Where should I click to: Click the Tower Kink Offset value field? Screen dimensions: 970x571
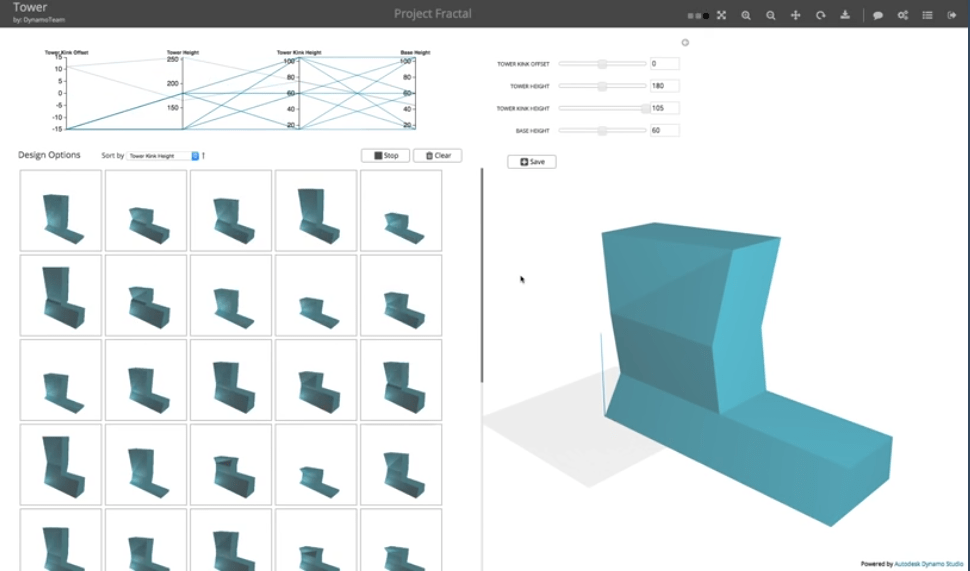[x=664, y=64]
